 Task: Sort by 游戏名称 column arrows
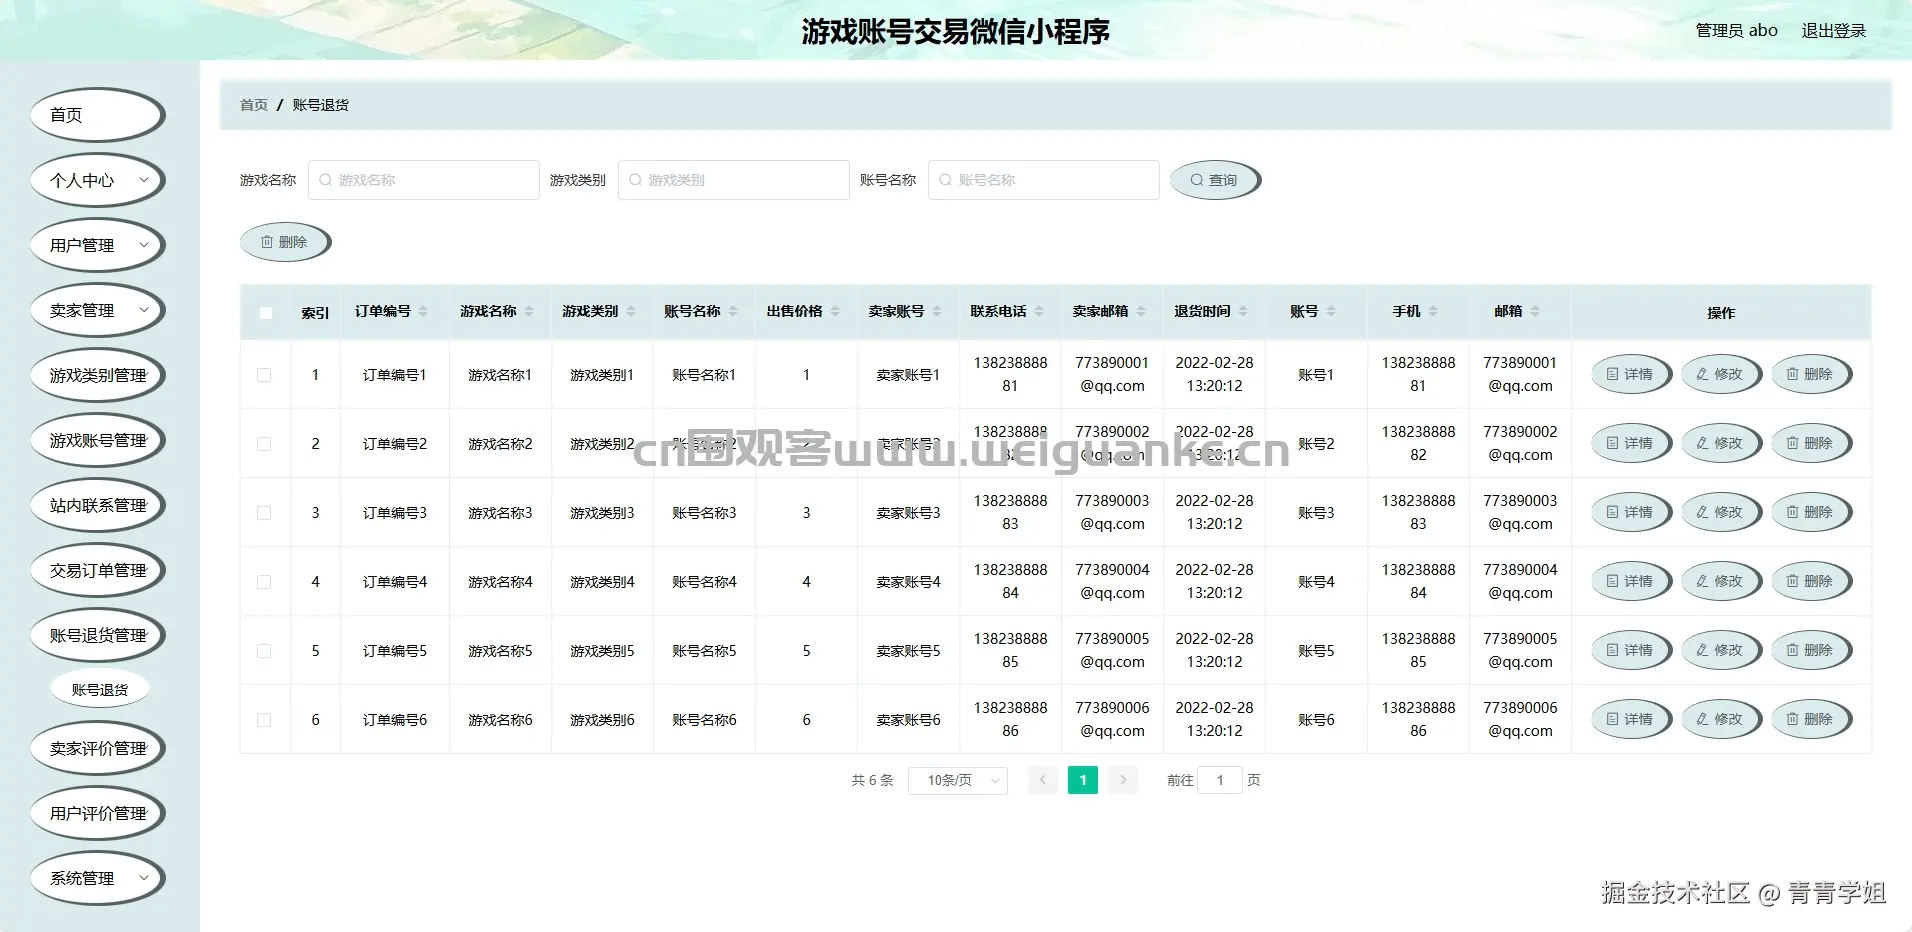pos(529,311)
